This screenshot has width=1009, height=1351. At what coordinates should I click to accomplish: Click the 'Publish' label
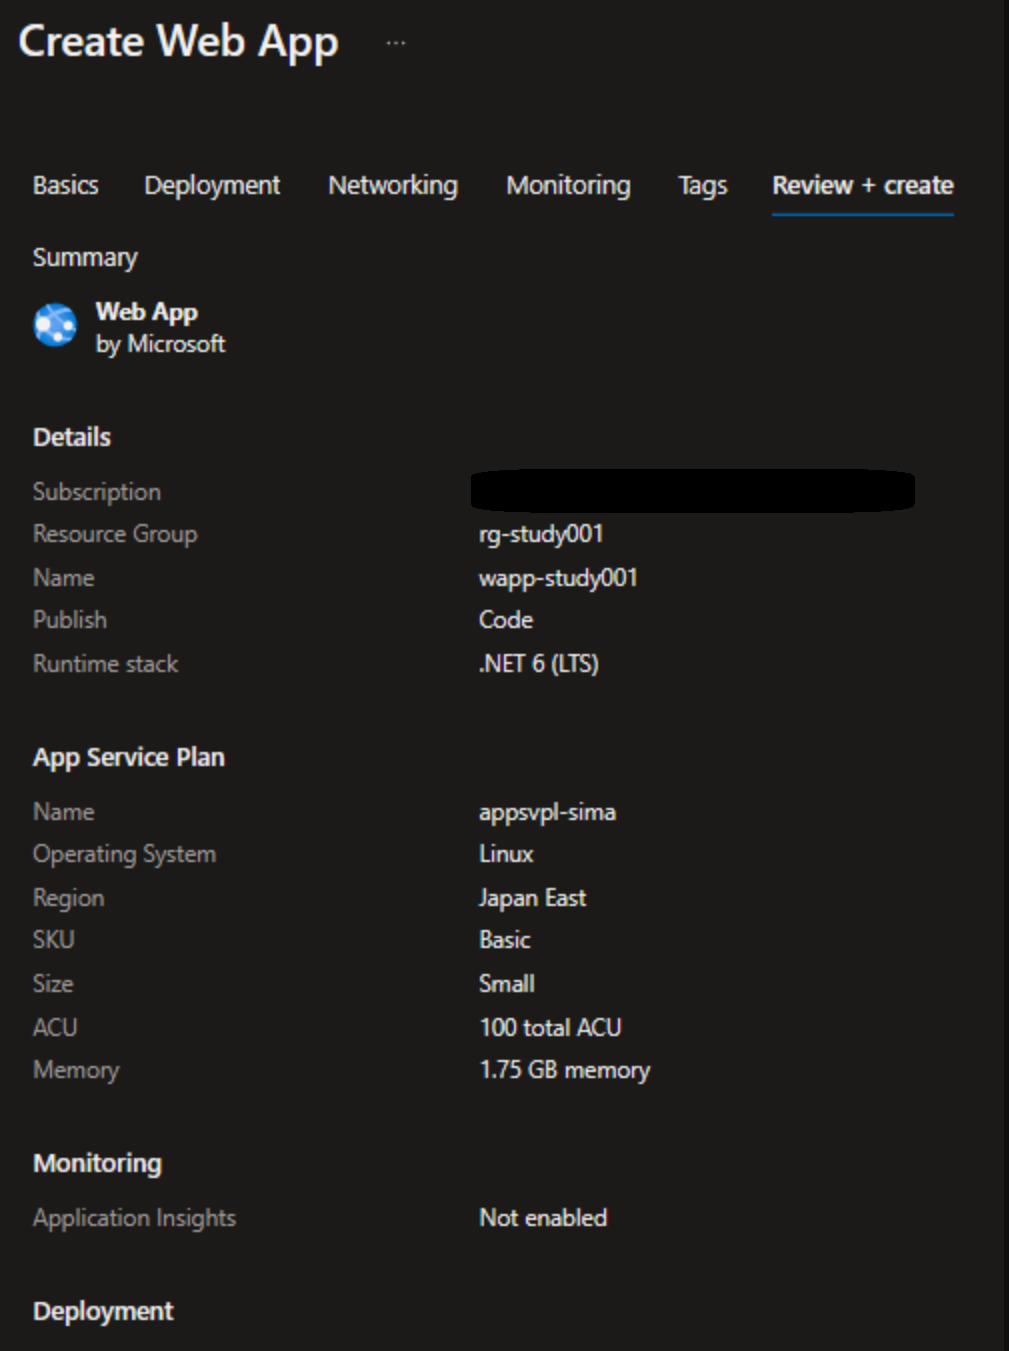point(70,620)
